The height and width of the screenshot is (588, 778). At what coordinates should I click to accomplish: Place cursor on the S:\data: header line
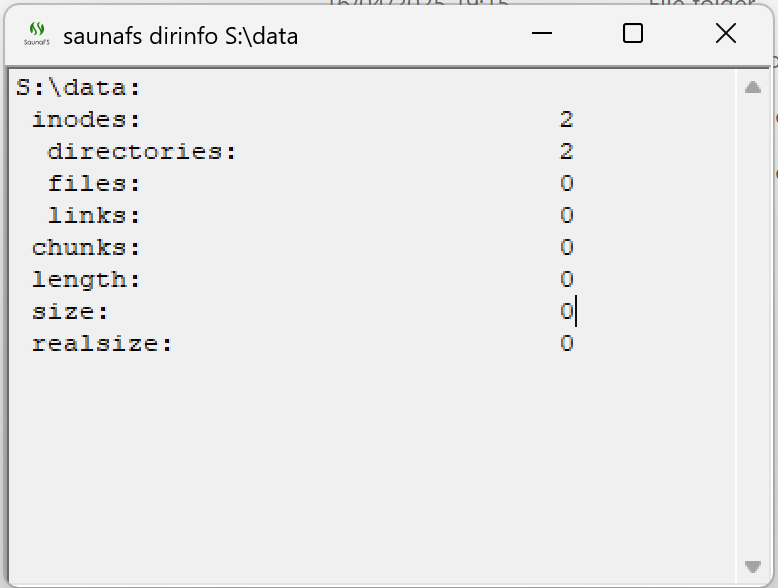78,88
